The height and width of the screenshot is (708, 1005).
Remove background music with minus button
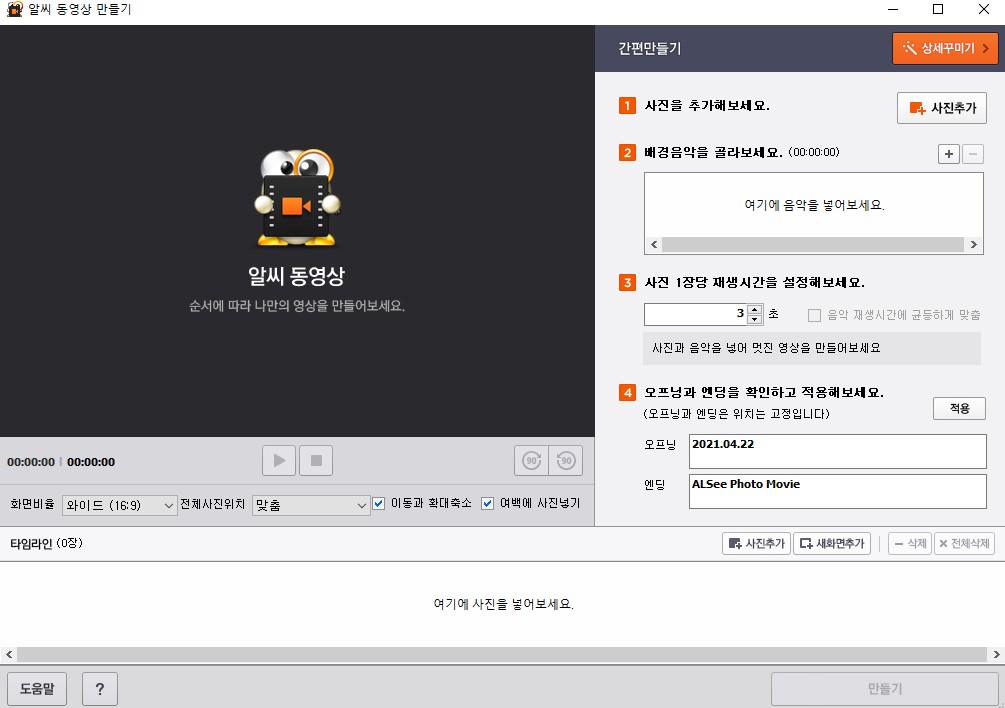tap(973, 154)
